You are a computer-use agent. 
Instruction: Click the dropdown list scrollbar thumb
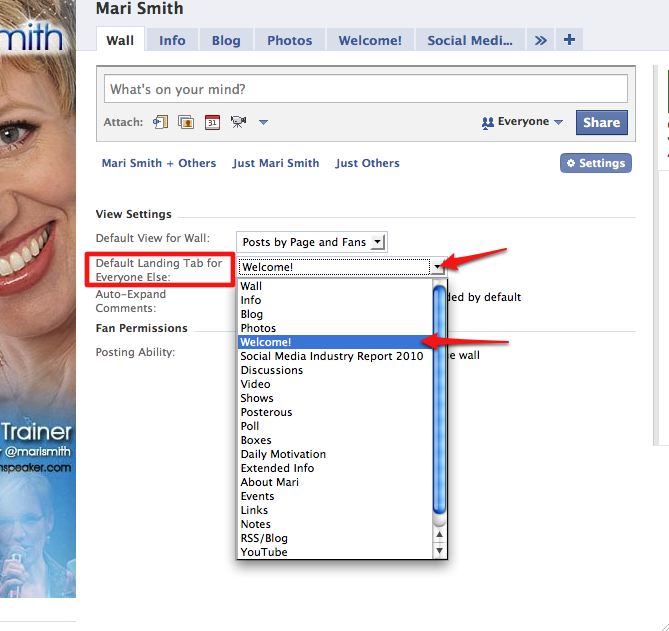click(439, 400)
